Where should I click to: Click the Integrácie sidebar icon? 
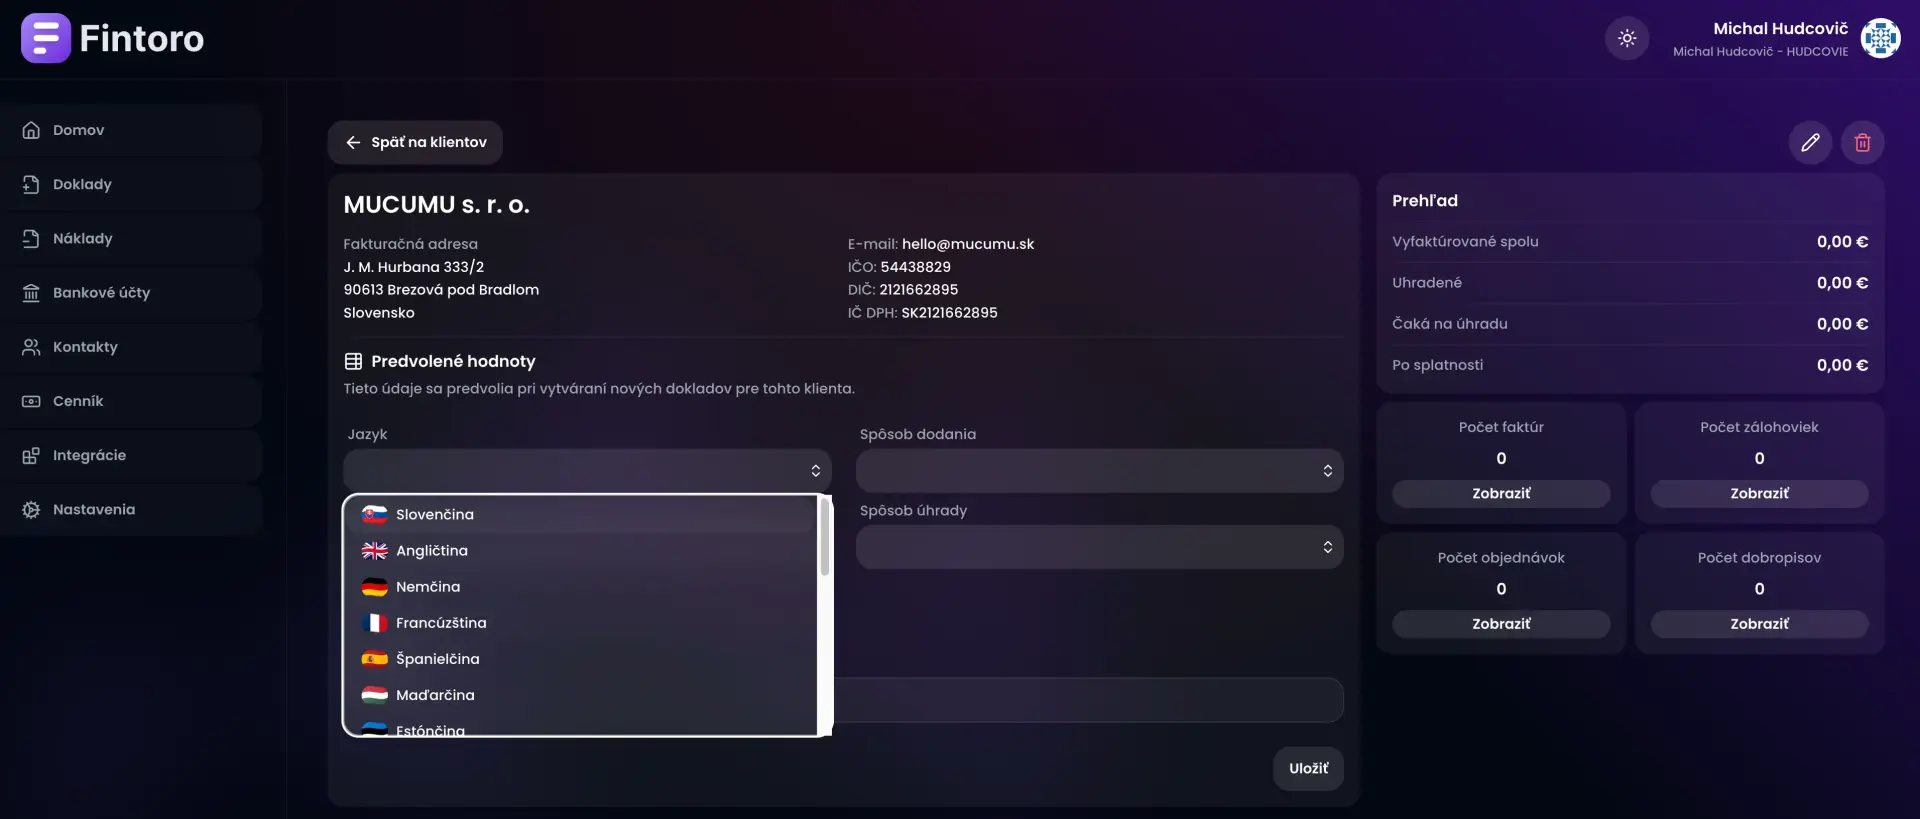[x=31, y=455]
